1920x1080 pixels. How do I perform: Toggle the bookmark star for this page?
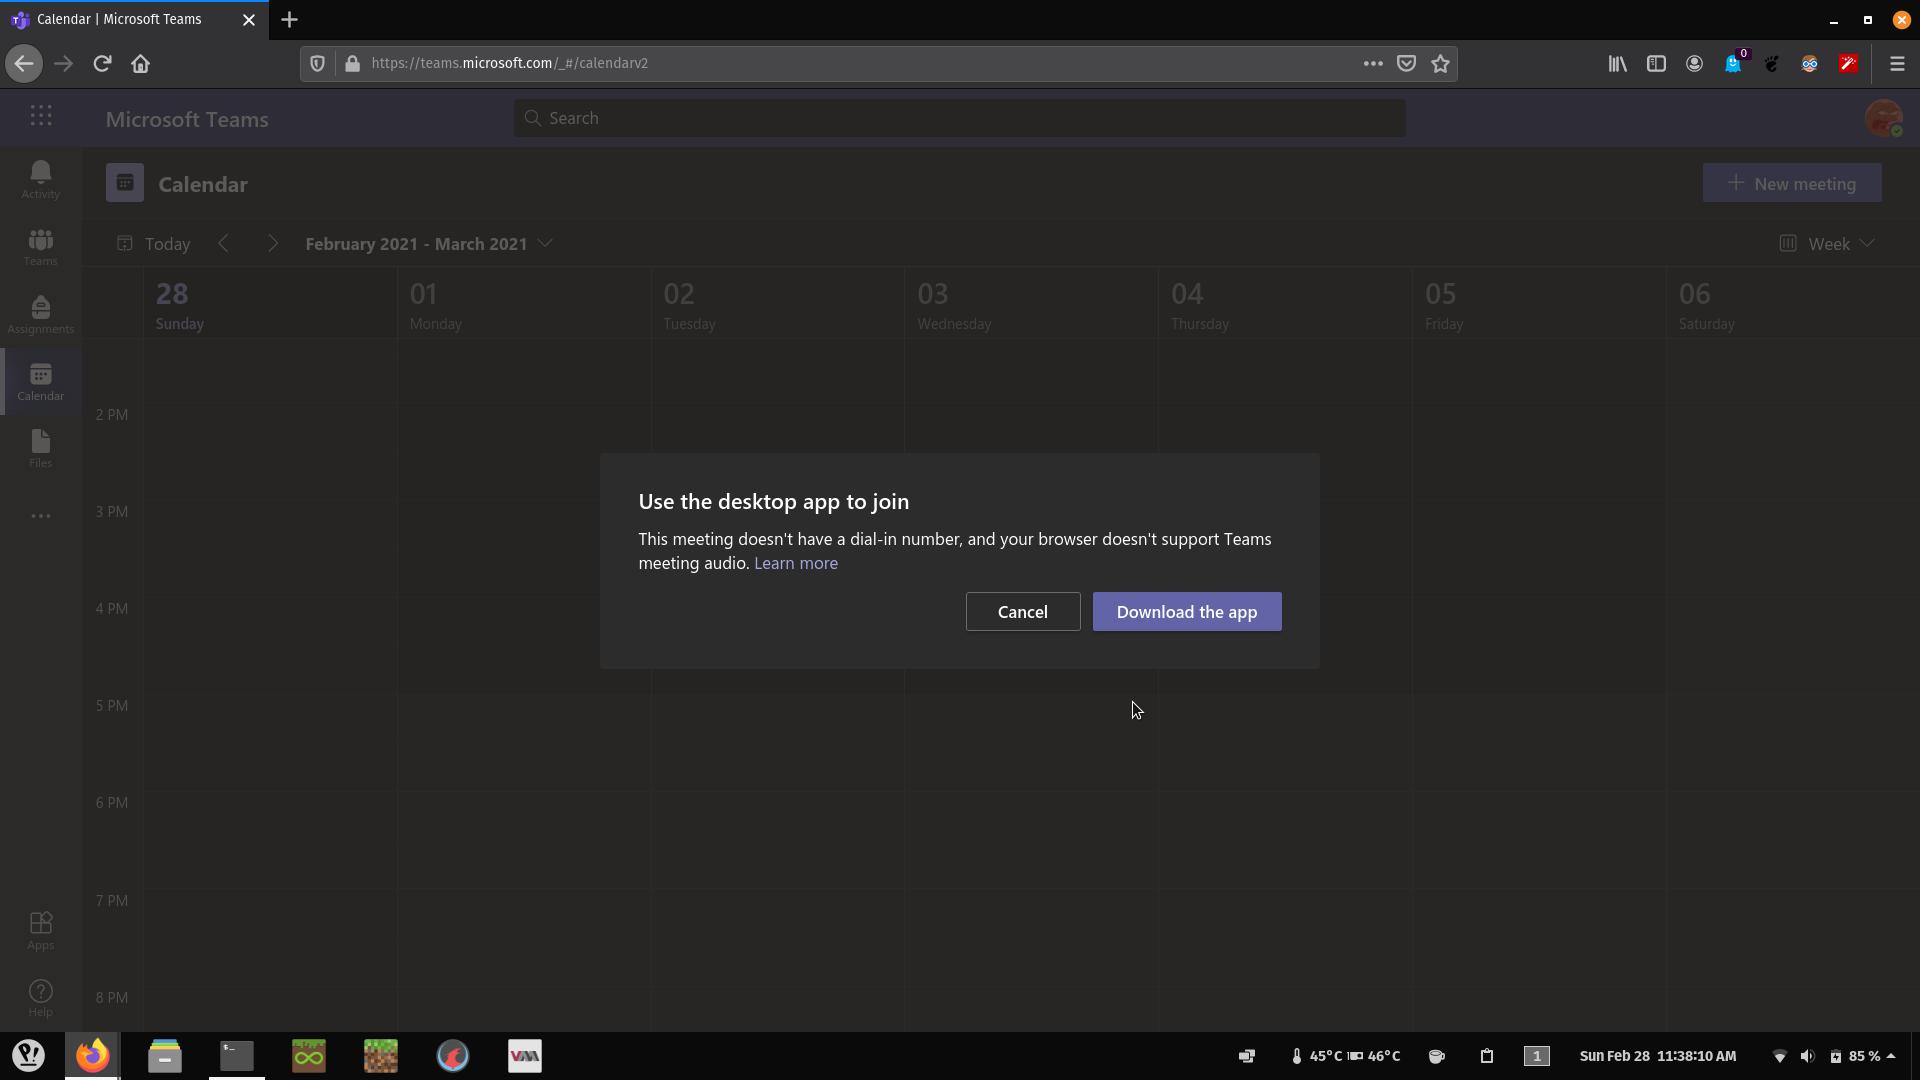click(1440, 63)
